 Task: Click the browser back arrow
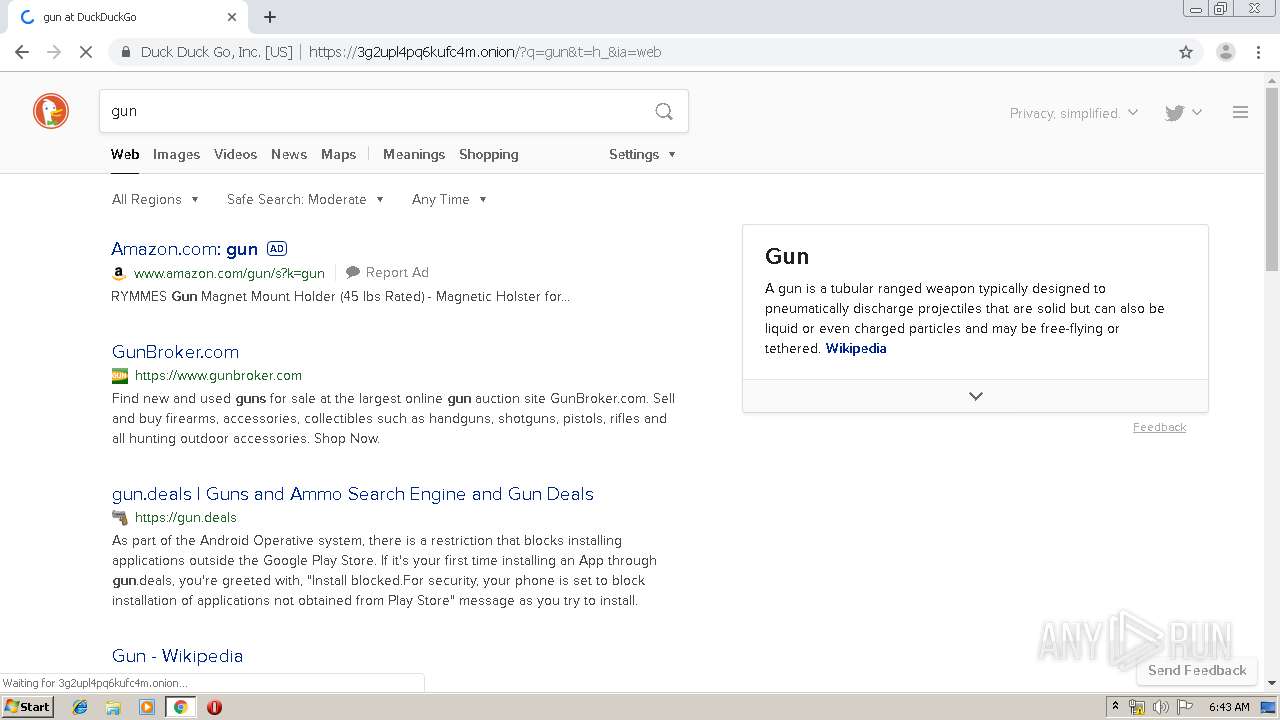coord(22,52)
